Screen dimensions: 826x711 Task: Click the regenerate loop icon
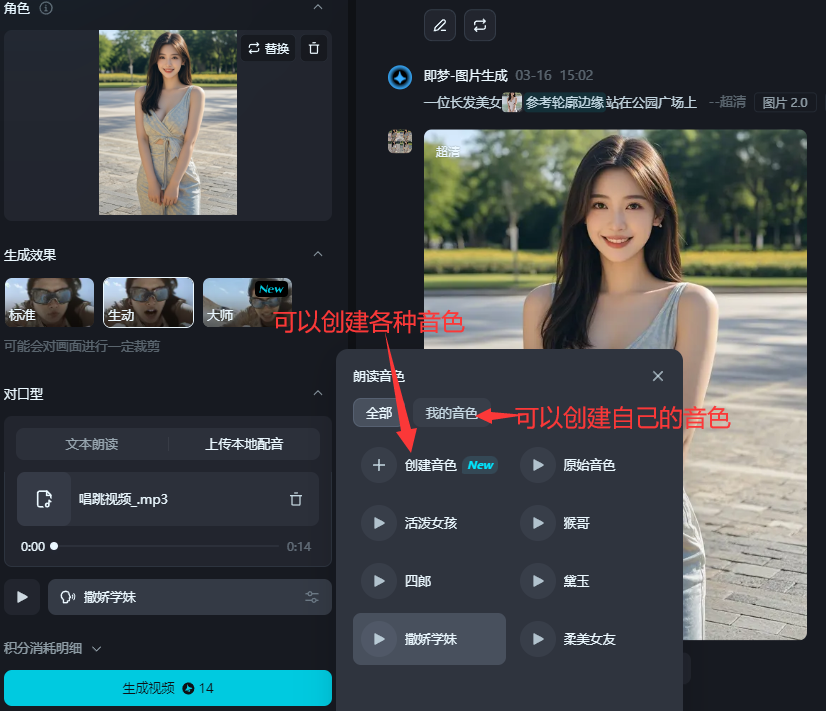pyautogui.click(x=480, y=25)
